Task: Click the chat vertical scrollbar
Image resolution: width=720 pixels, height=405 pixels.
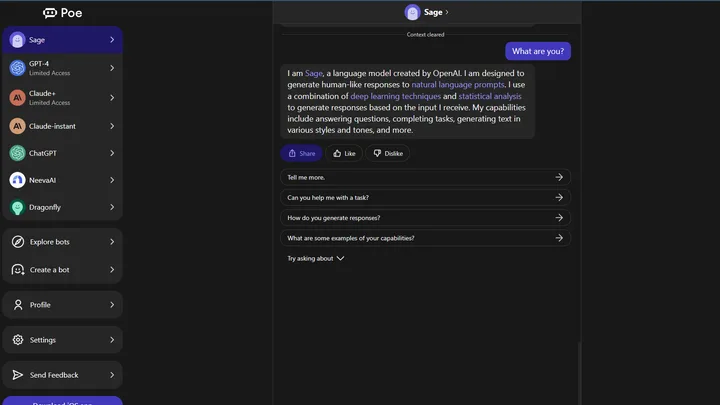Action: [579, 372]
